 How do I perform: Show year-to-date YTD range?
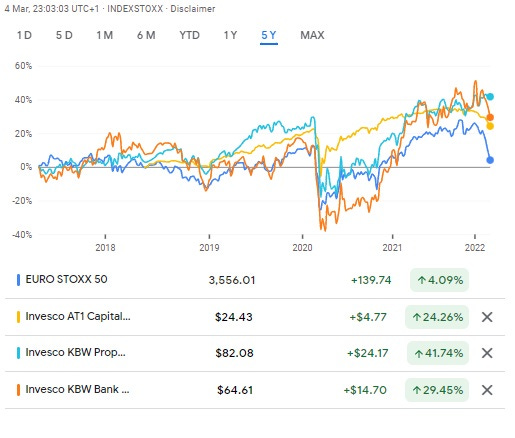pyautogui.click(x=189, y=35)
